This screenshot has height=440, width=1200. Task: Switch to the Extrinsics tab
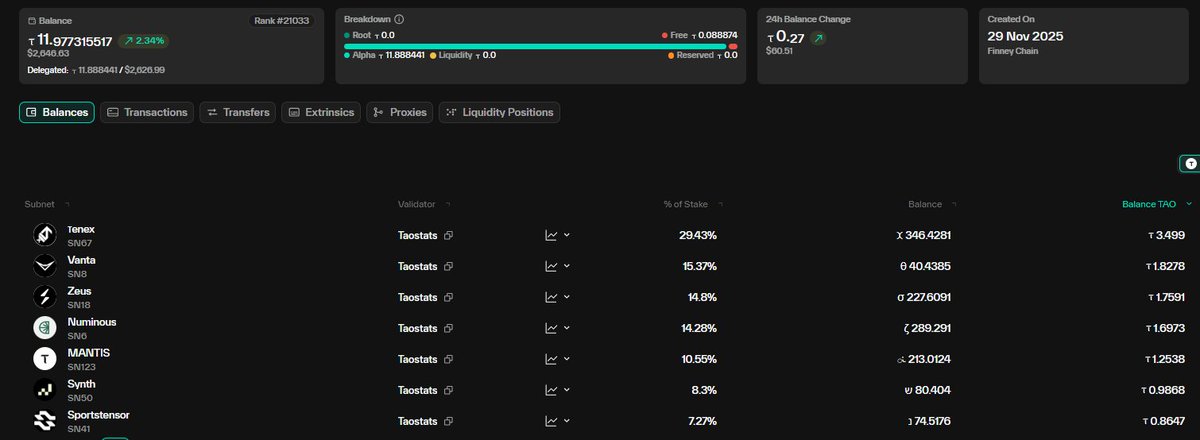321,112
